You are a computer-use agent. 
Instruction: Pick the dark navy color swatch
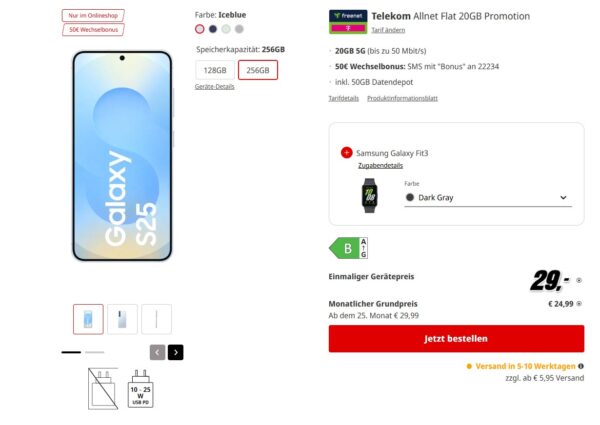point(213,29)
